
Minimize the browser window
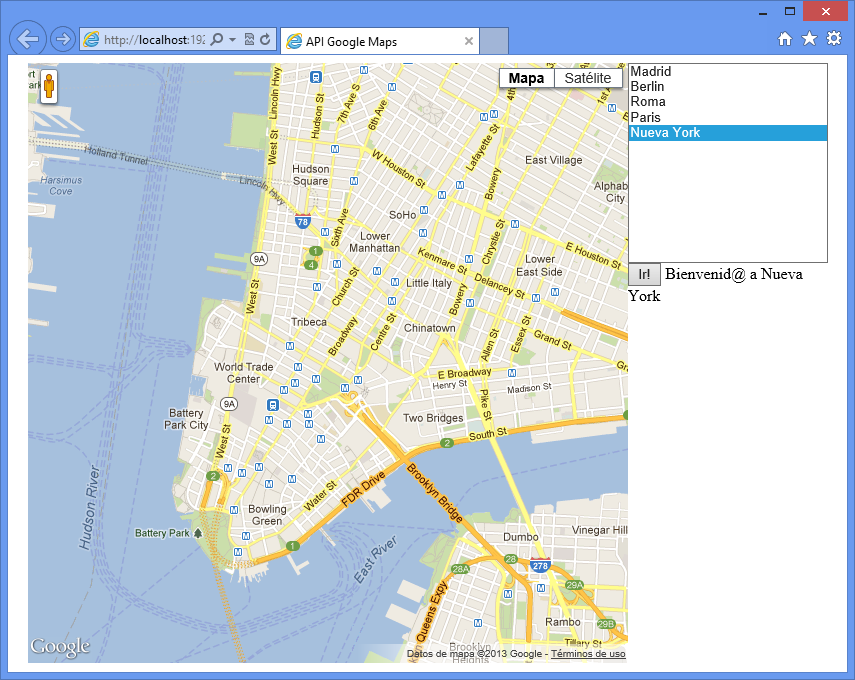click(x=763, y=13)
